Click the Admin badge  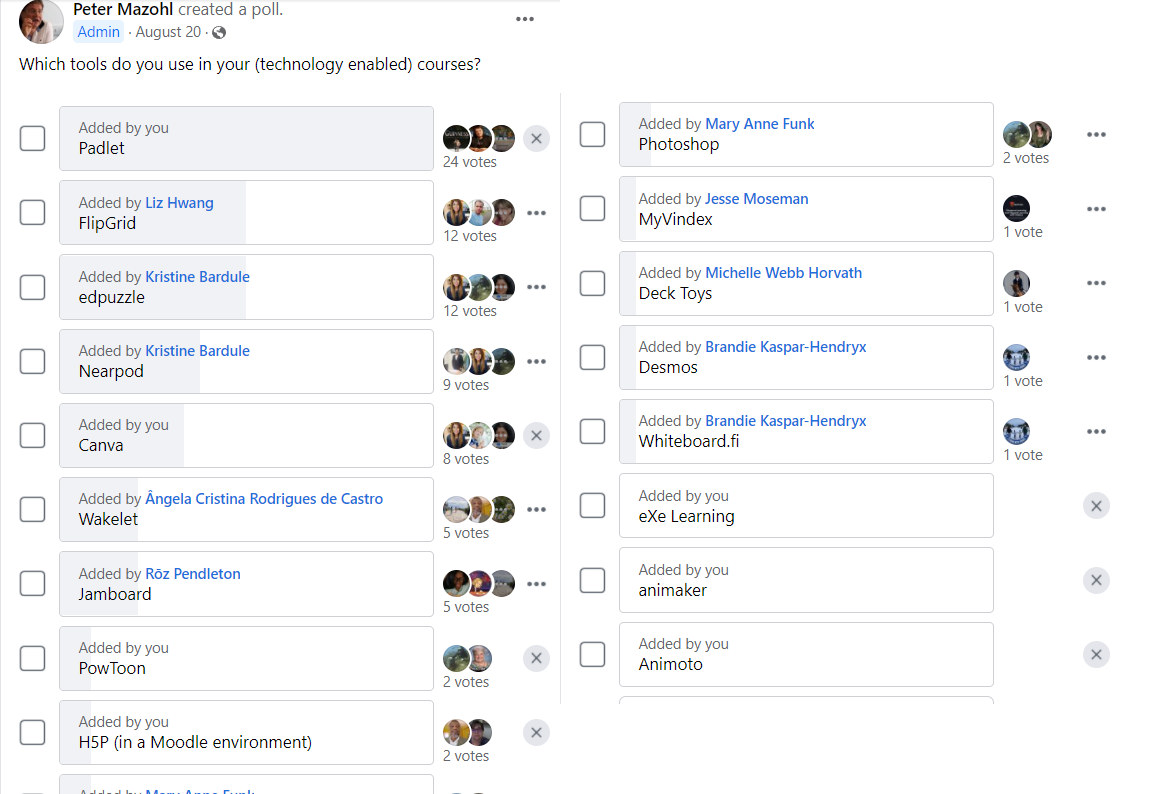click(x=98, y=32)
